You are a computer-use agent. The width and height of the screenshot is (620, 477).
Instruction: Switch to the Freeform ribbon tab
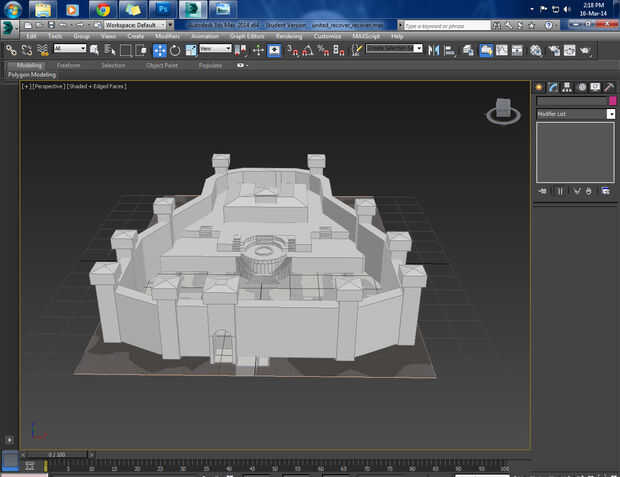pyautogui.click(x=69, y=65)
